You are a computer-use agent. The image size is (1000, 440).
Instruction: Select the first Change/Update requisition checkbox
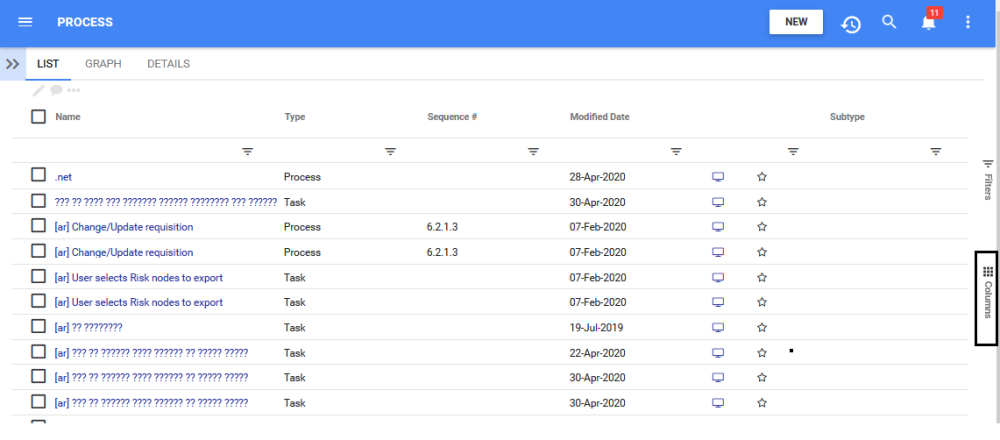click(38, 226)
